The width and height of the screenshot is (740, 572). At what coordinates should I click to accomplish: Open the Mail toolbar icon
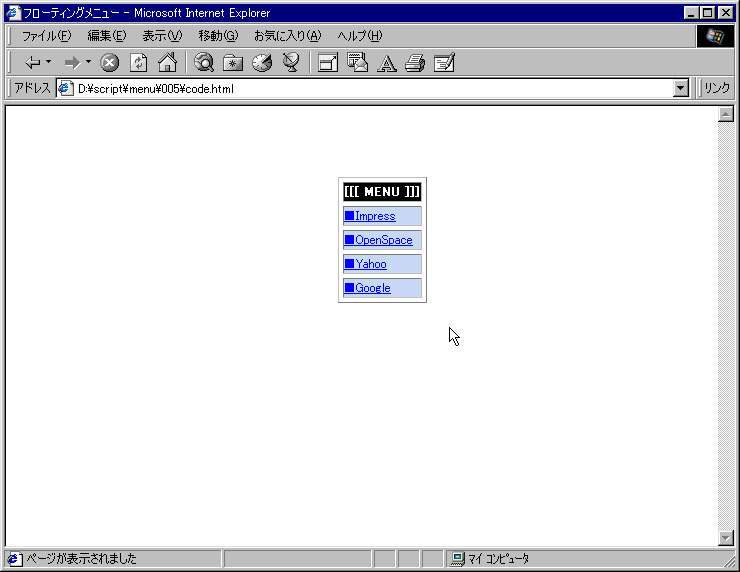click(357, 62)
